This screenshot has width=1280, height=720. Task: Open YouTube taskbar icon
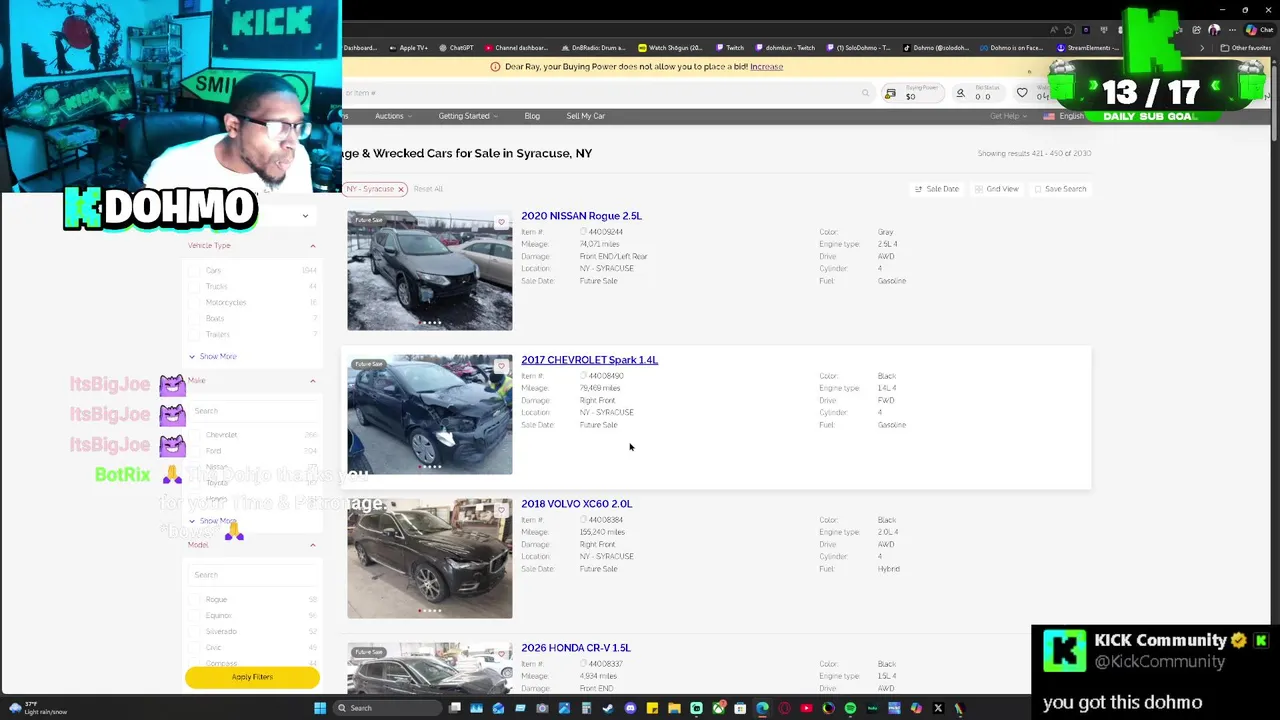(x=806, y=708)
